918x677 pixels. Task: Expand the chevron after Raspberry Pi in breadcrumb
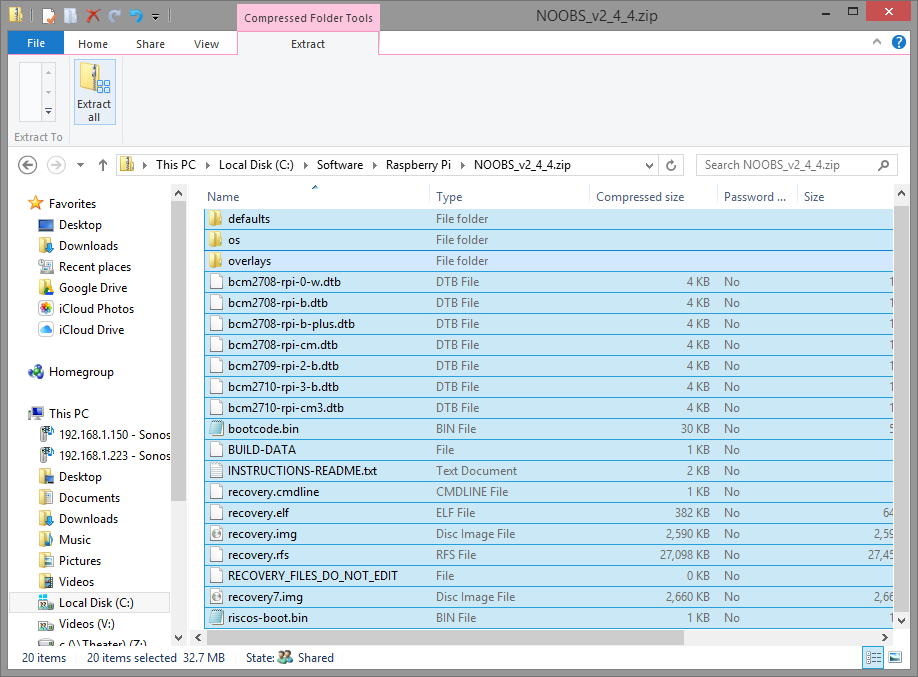point(463,166)
